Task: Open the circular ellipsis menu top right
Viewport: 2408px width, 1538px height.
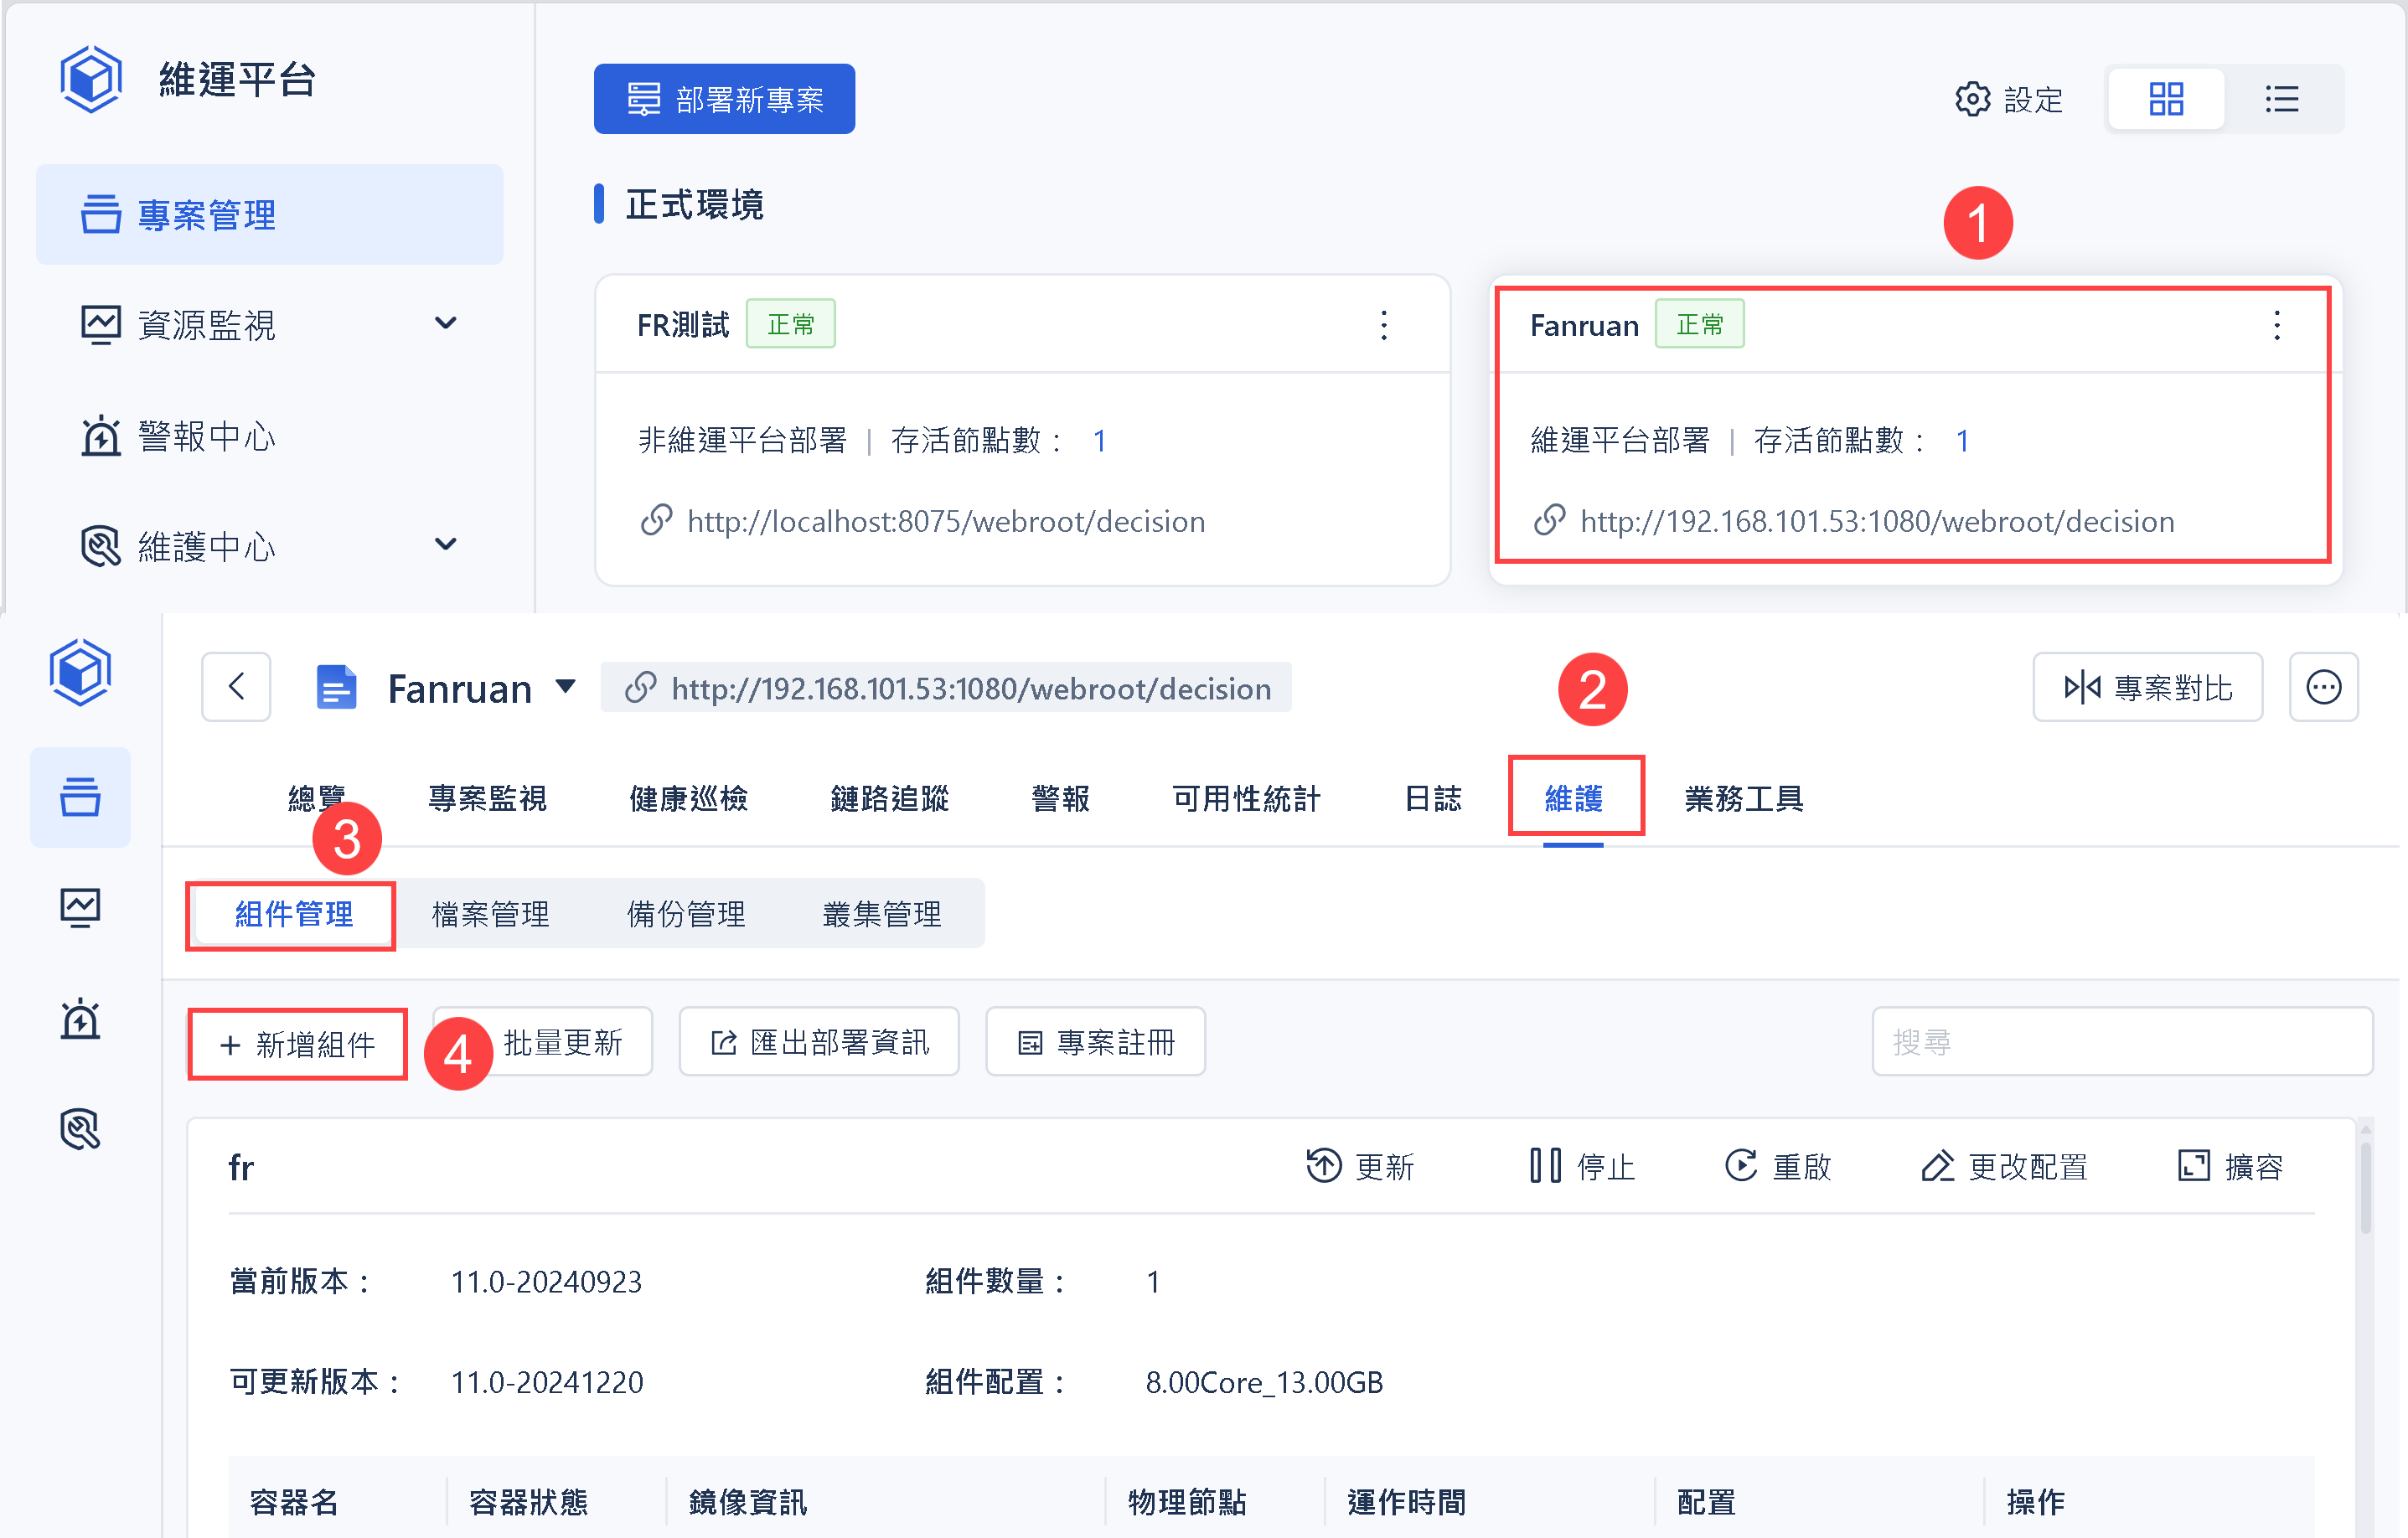Action: coord(2324,687)
